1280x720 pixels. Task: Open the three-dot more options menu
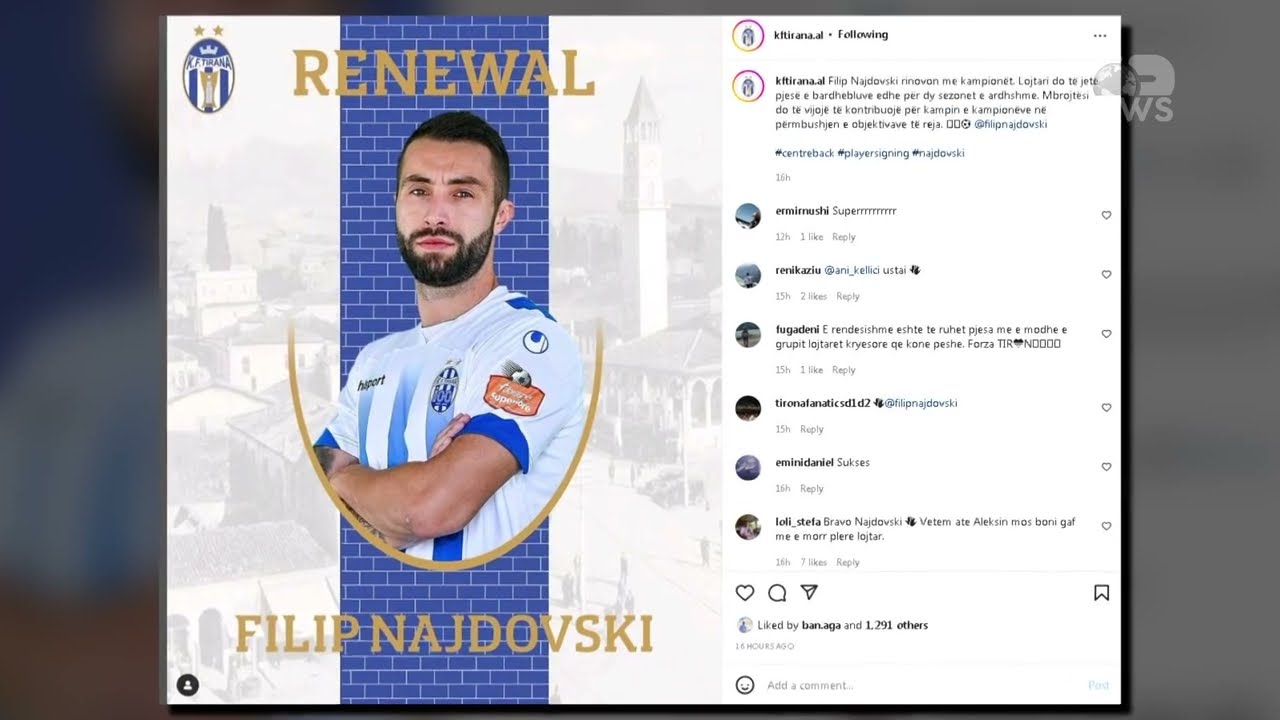(1100, 35)
